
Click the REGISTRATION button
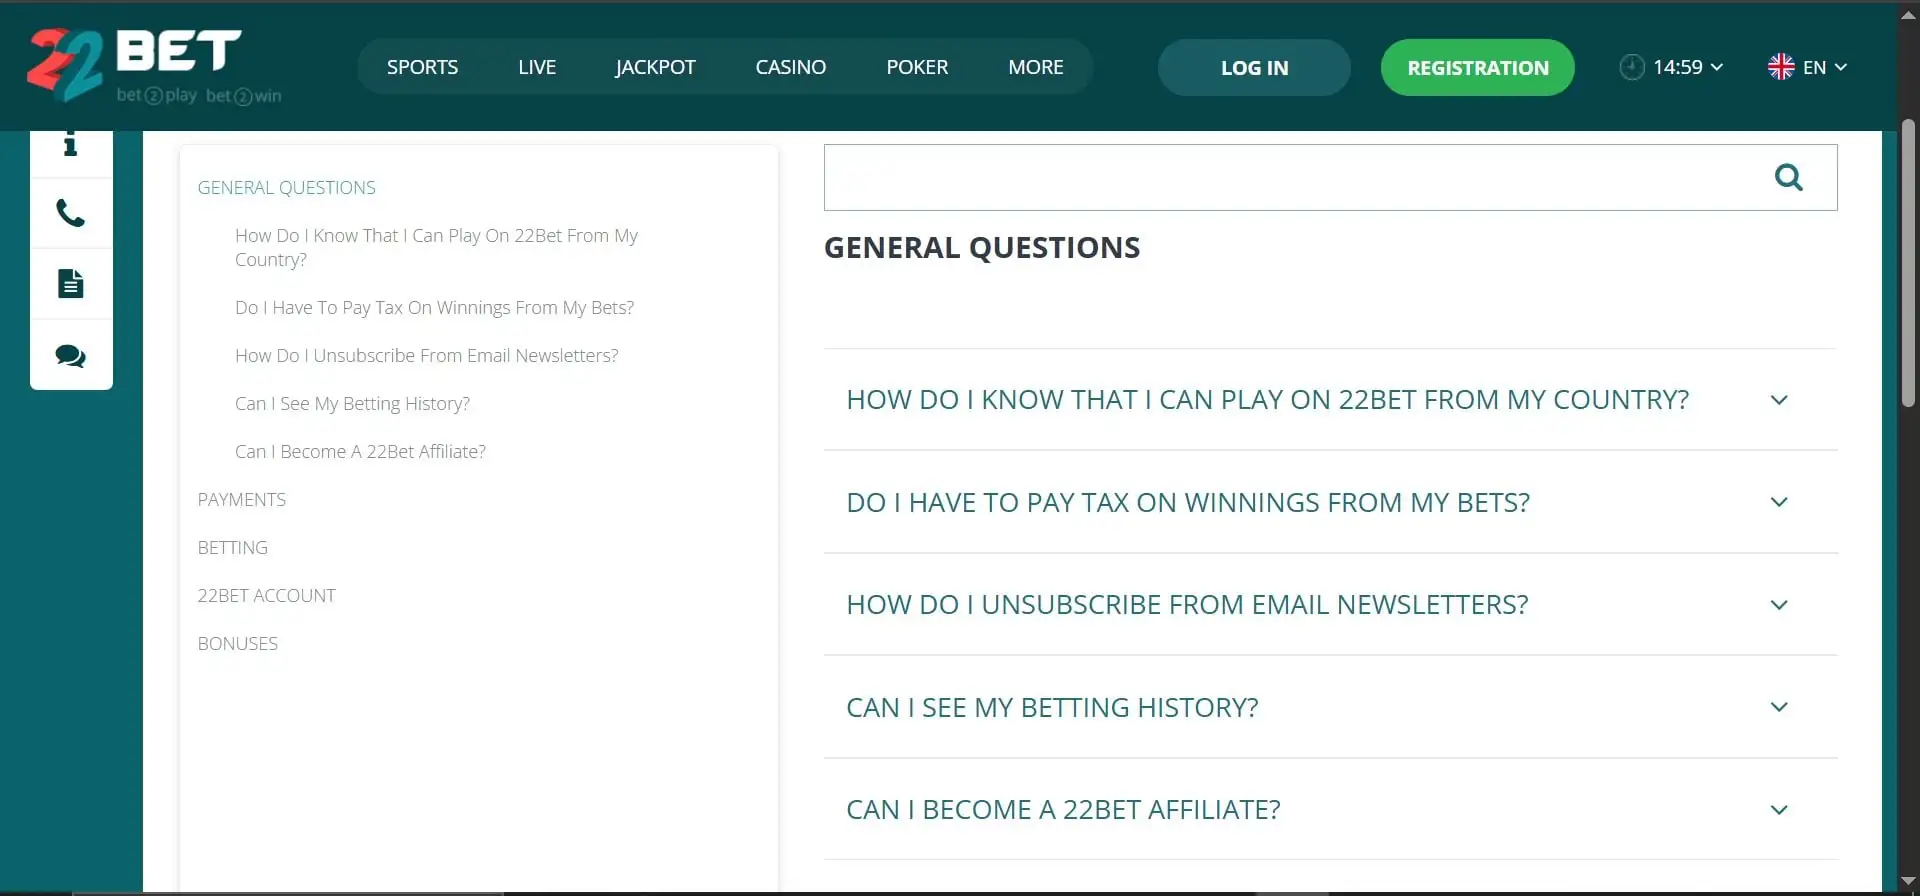click(1478, 68)
